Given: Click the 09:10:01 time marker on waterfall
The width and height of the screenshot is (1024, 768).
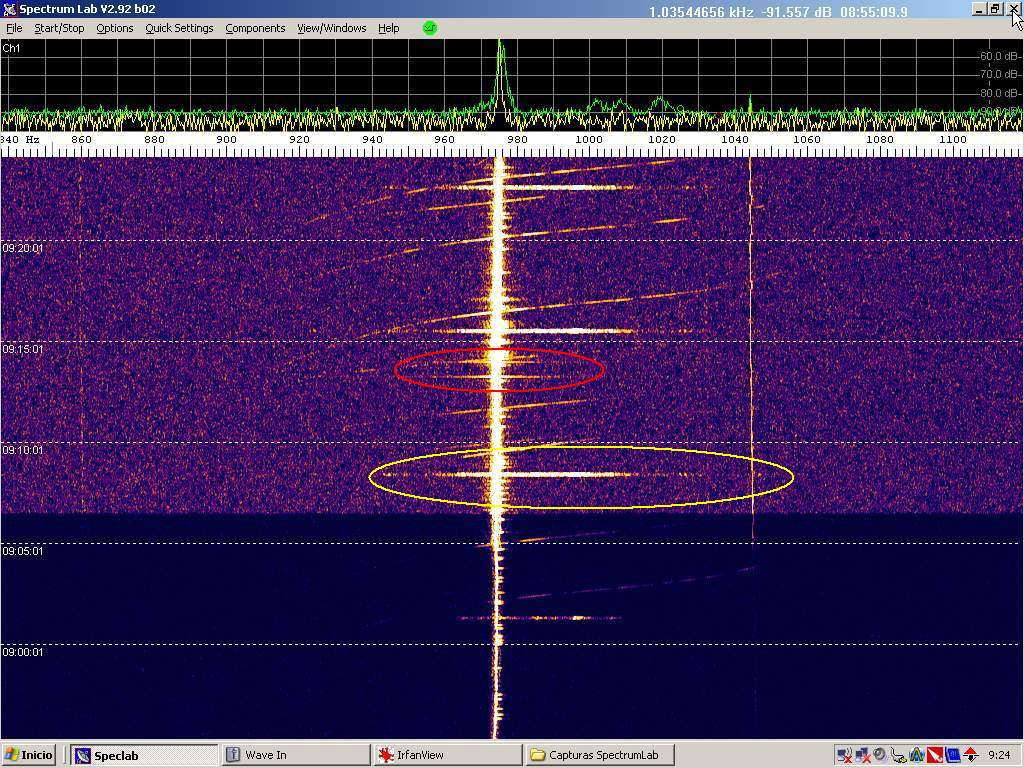Looking at the screenshot, I should 22,451.
